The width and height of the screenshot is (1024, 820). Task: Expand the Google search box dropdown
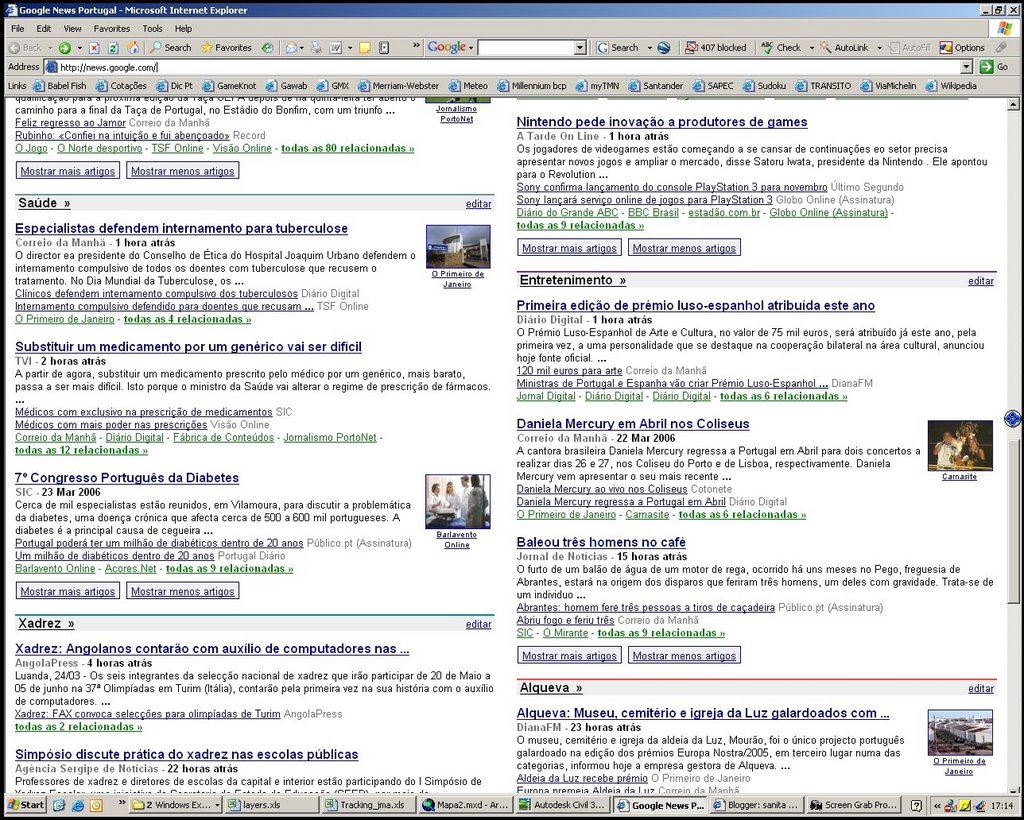tap(580, 48)
